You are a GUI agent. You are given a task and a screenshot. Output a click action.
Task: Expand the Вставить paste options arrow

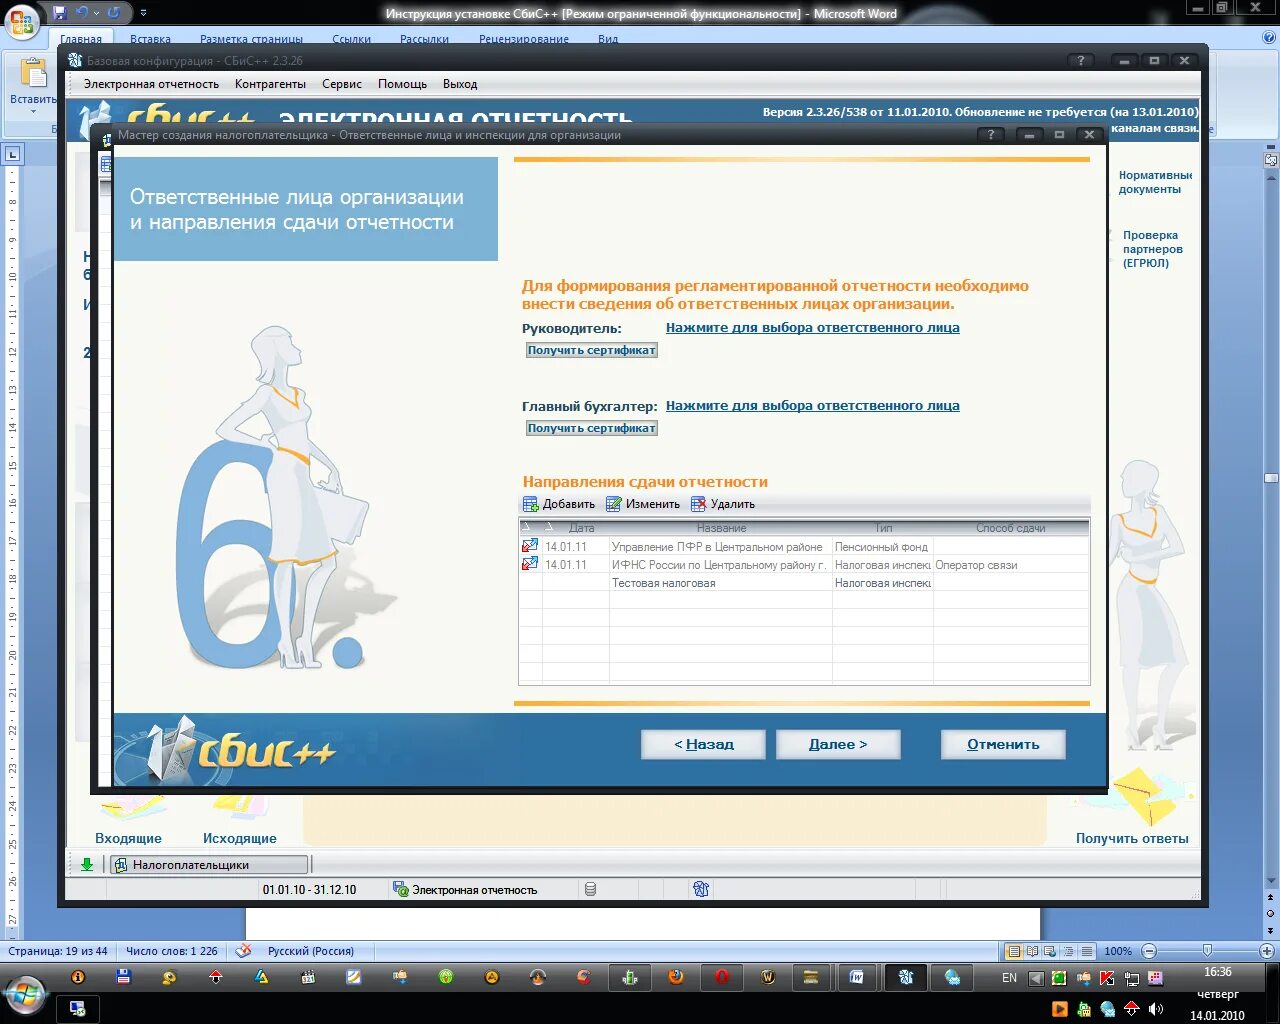(33, 111)
